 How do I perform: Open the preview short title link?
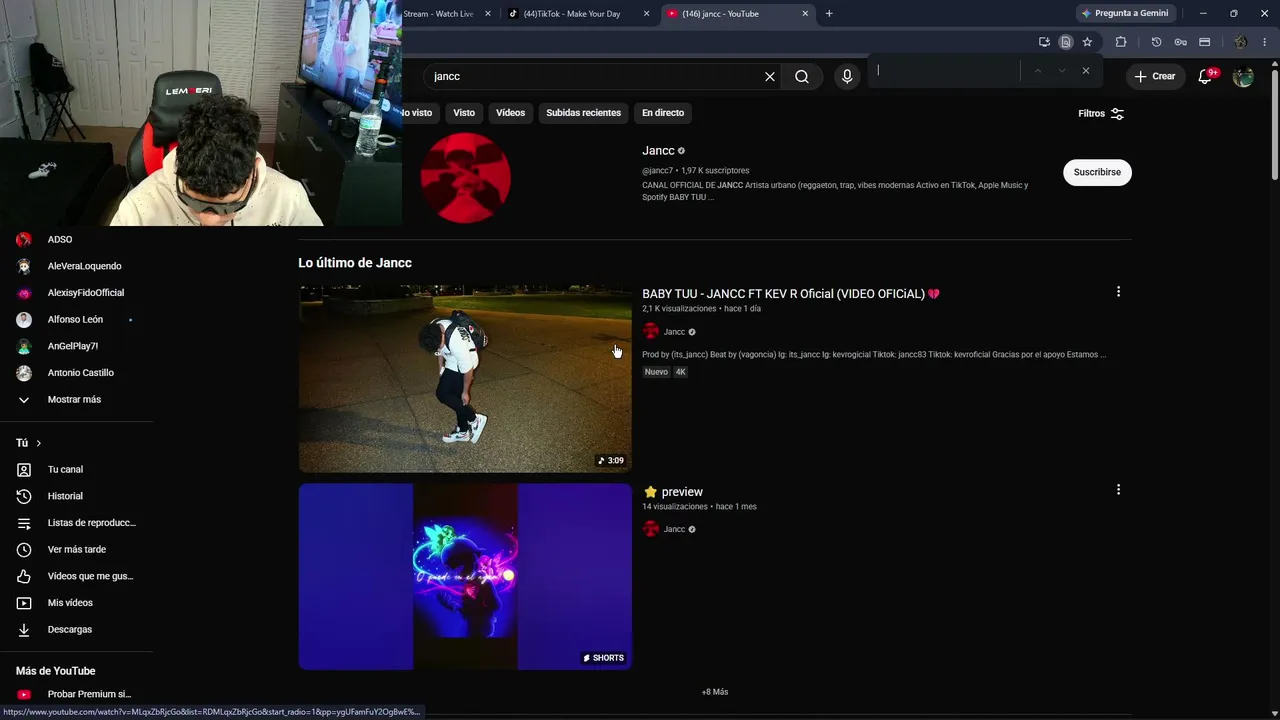673,492
